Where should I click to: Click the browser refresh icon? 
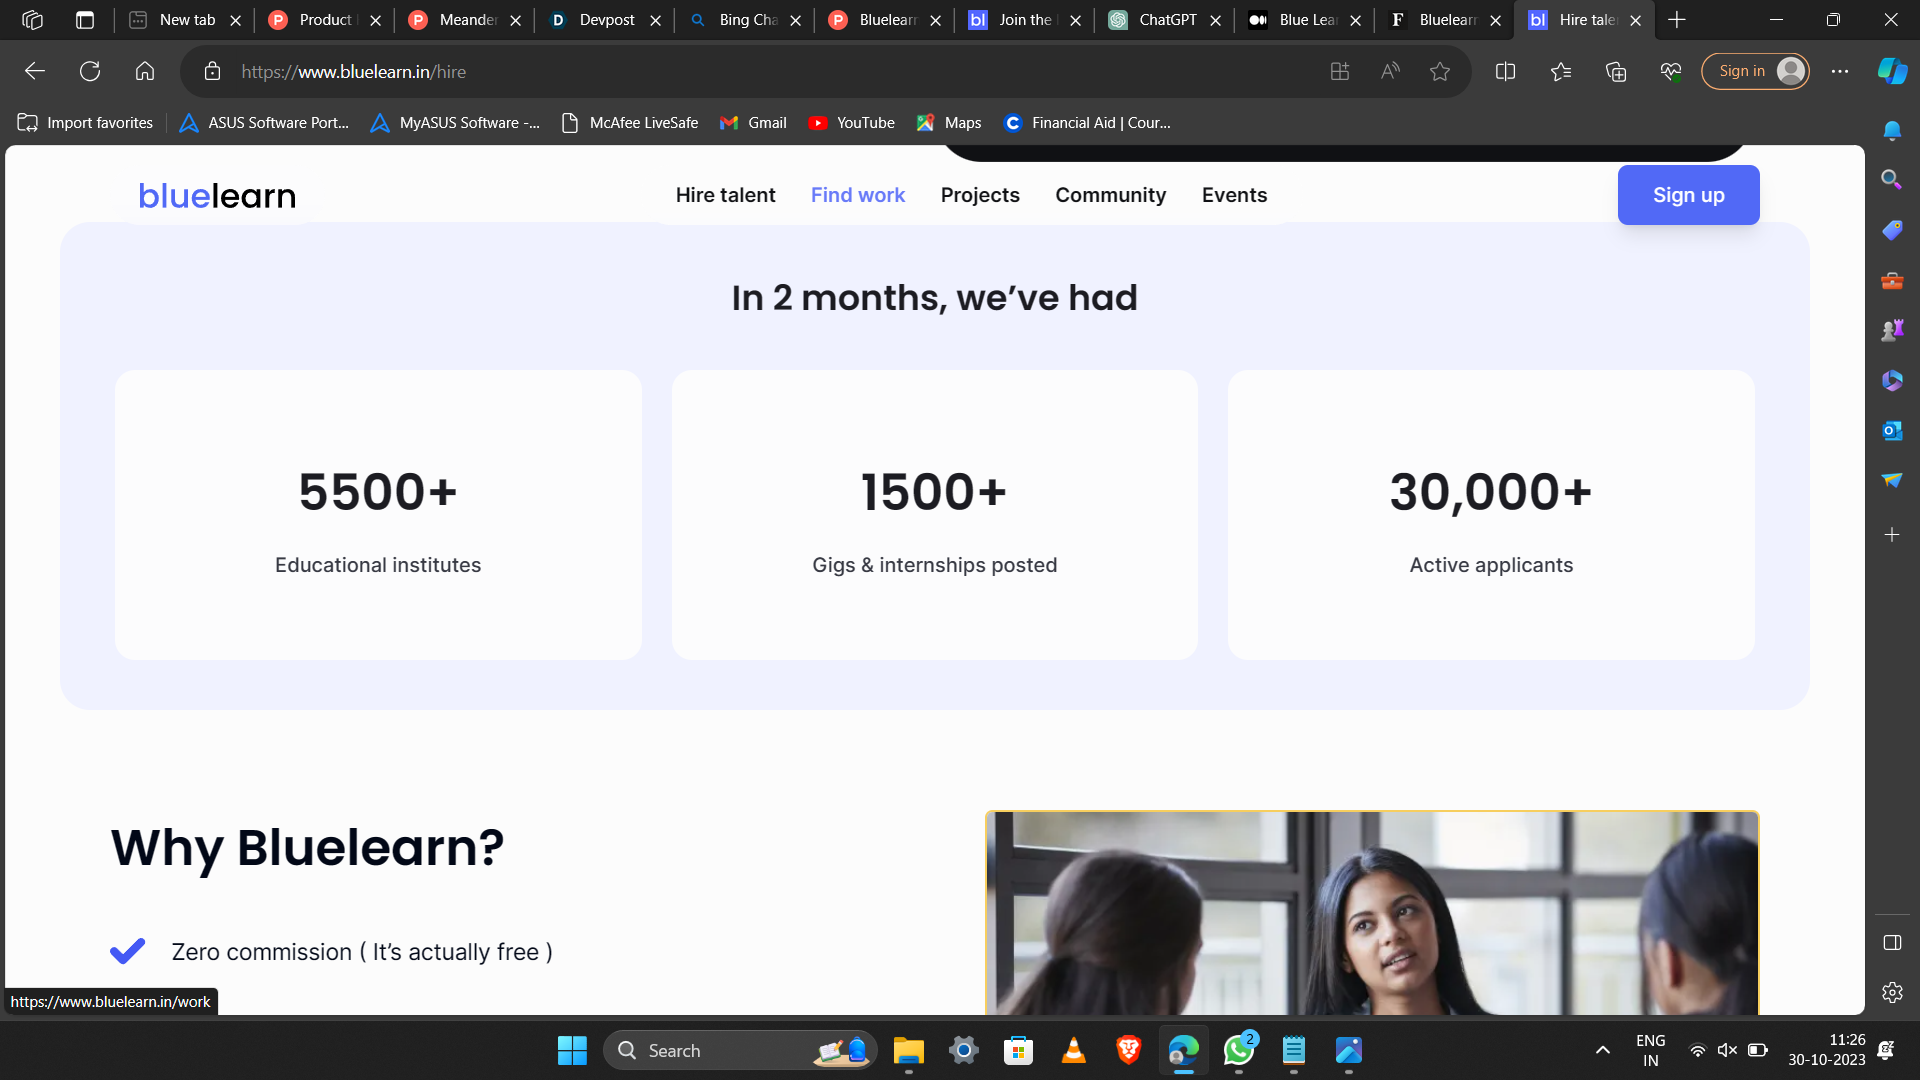click(90, 71)
